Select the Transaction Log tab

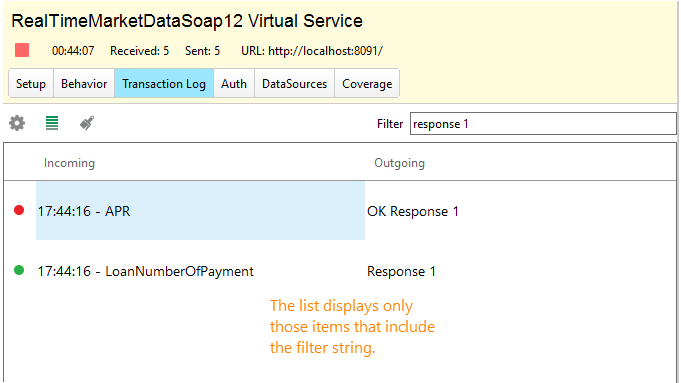(164, 83)
